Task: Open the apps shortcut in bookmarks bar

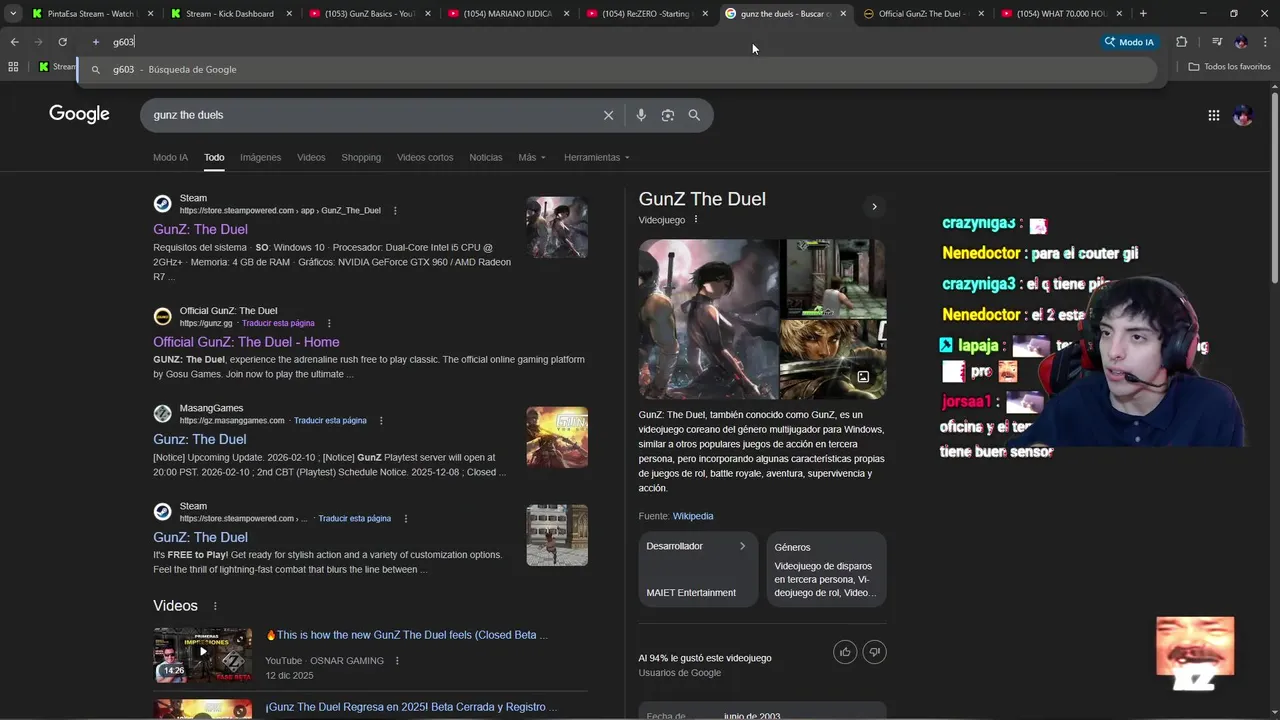Action: (13, 66)
